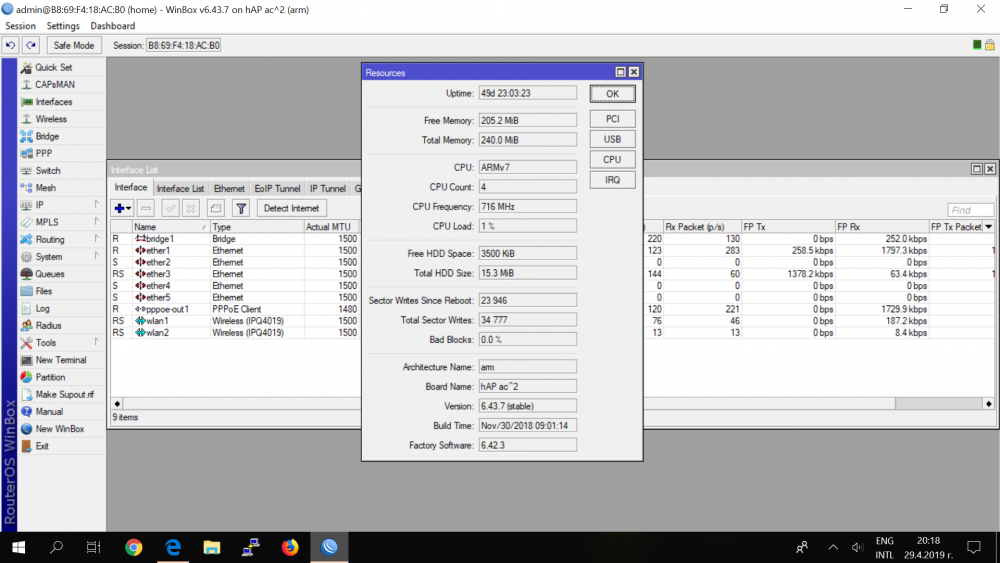
Task: Click the Detect Internet button
Action: pyautogui.click(x=291, y=208)
